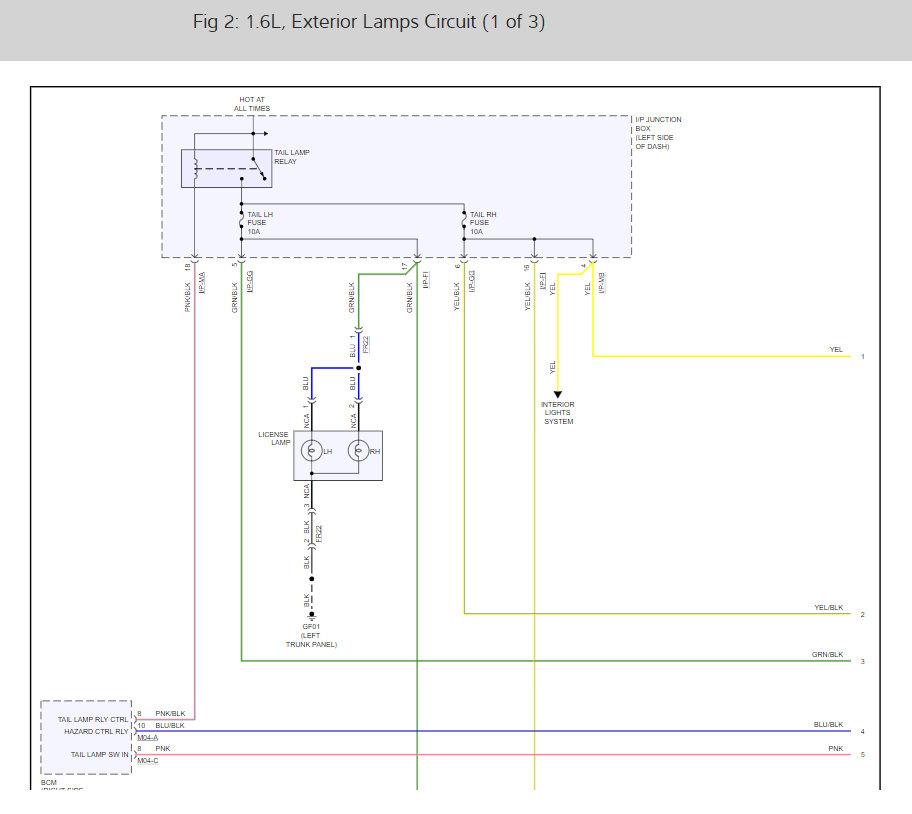Image resolution: width=912 pixels, height=814 pixels.
Task: Click the 'I/P-FI' connector label at pin 17
Action: 426,280
